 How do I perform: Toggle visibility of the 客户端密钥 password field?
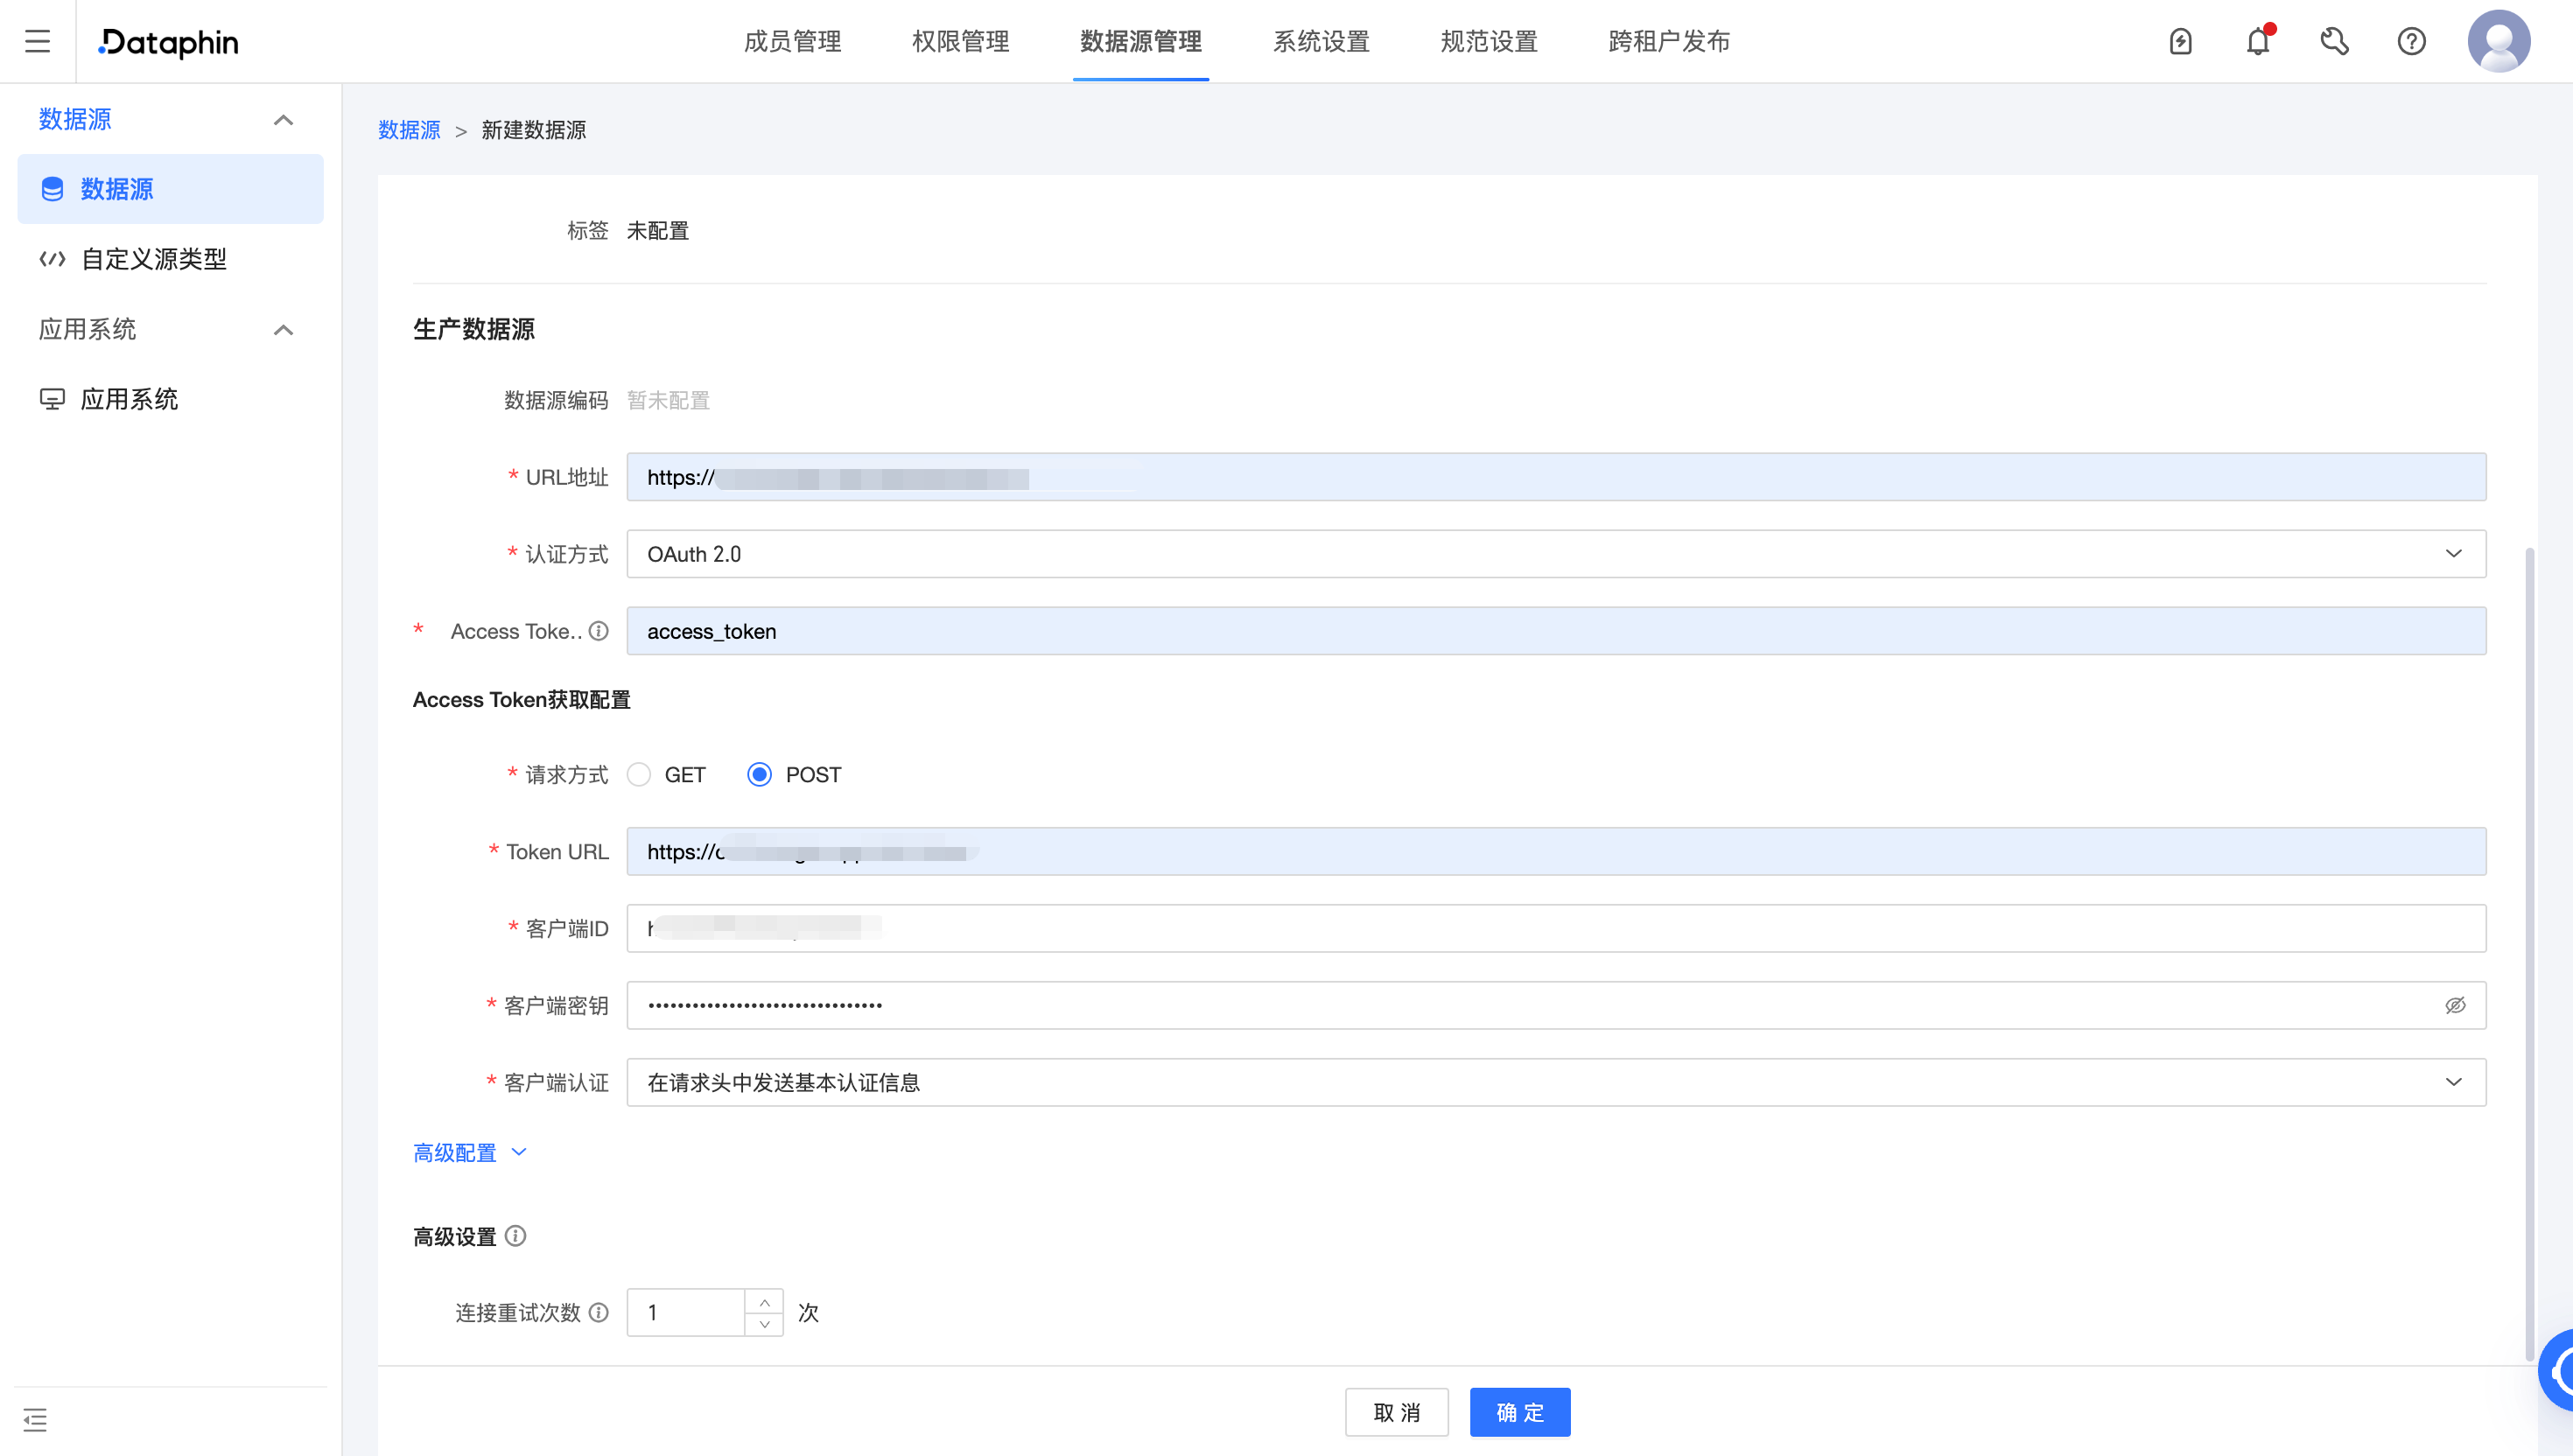(2456, 1005)
